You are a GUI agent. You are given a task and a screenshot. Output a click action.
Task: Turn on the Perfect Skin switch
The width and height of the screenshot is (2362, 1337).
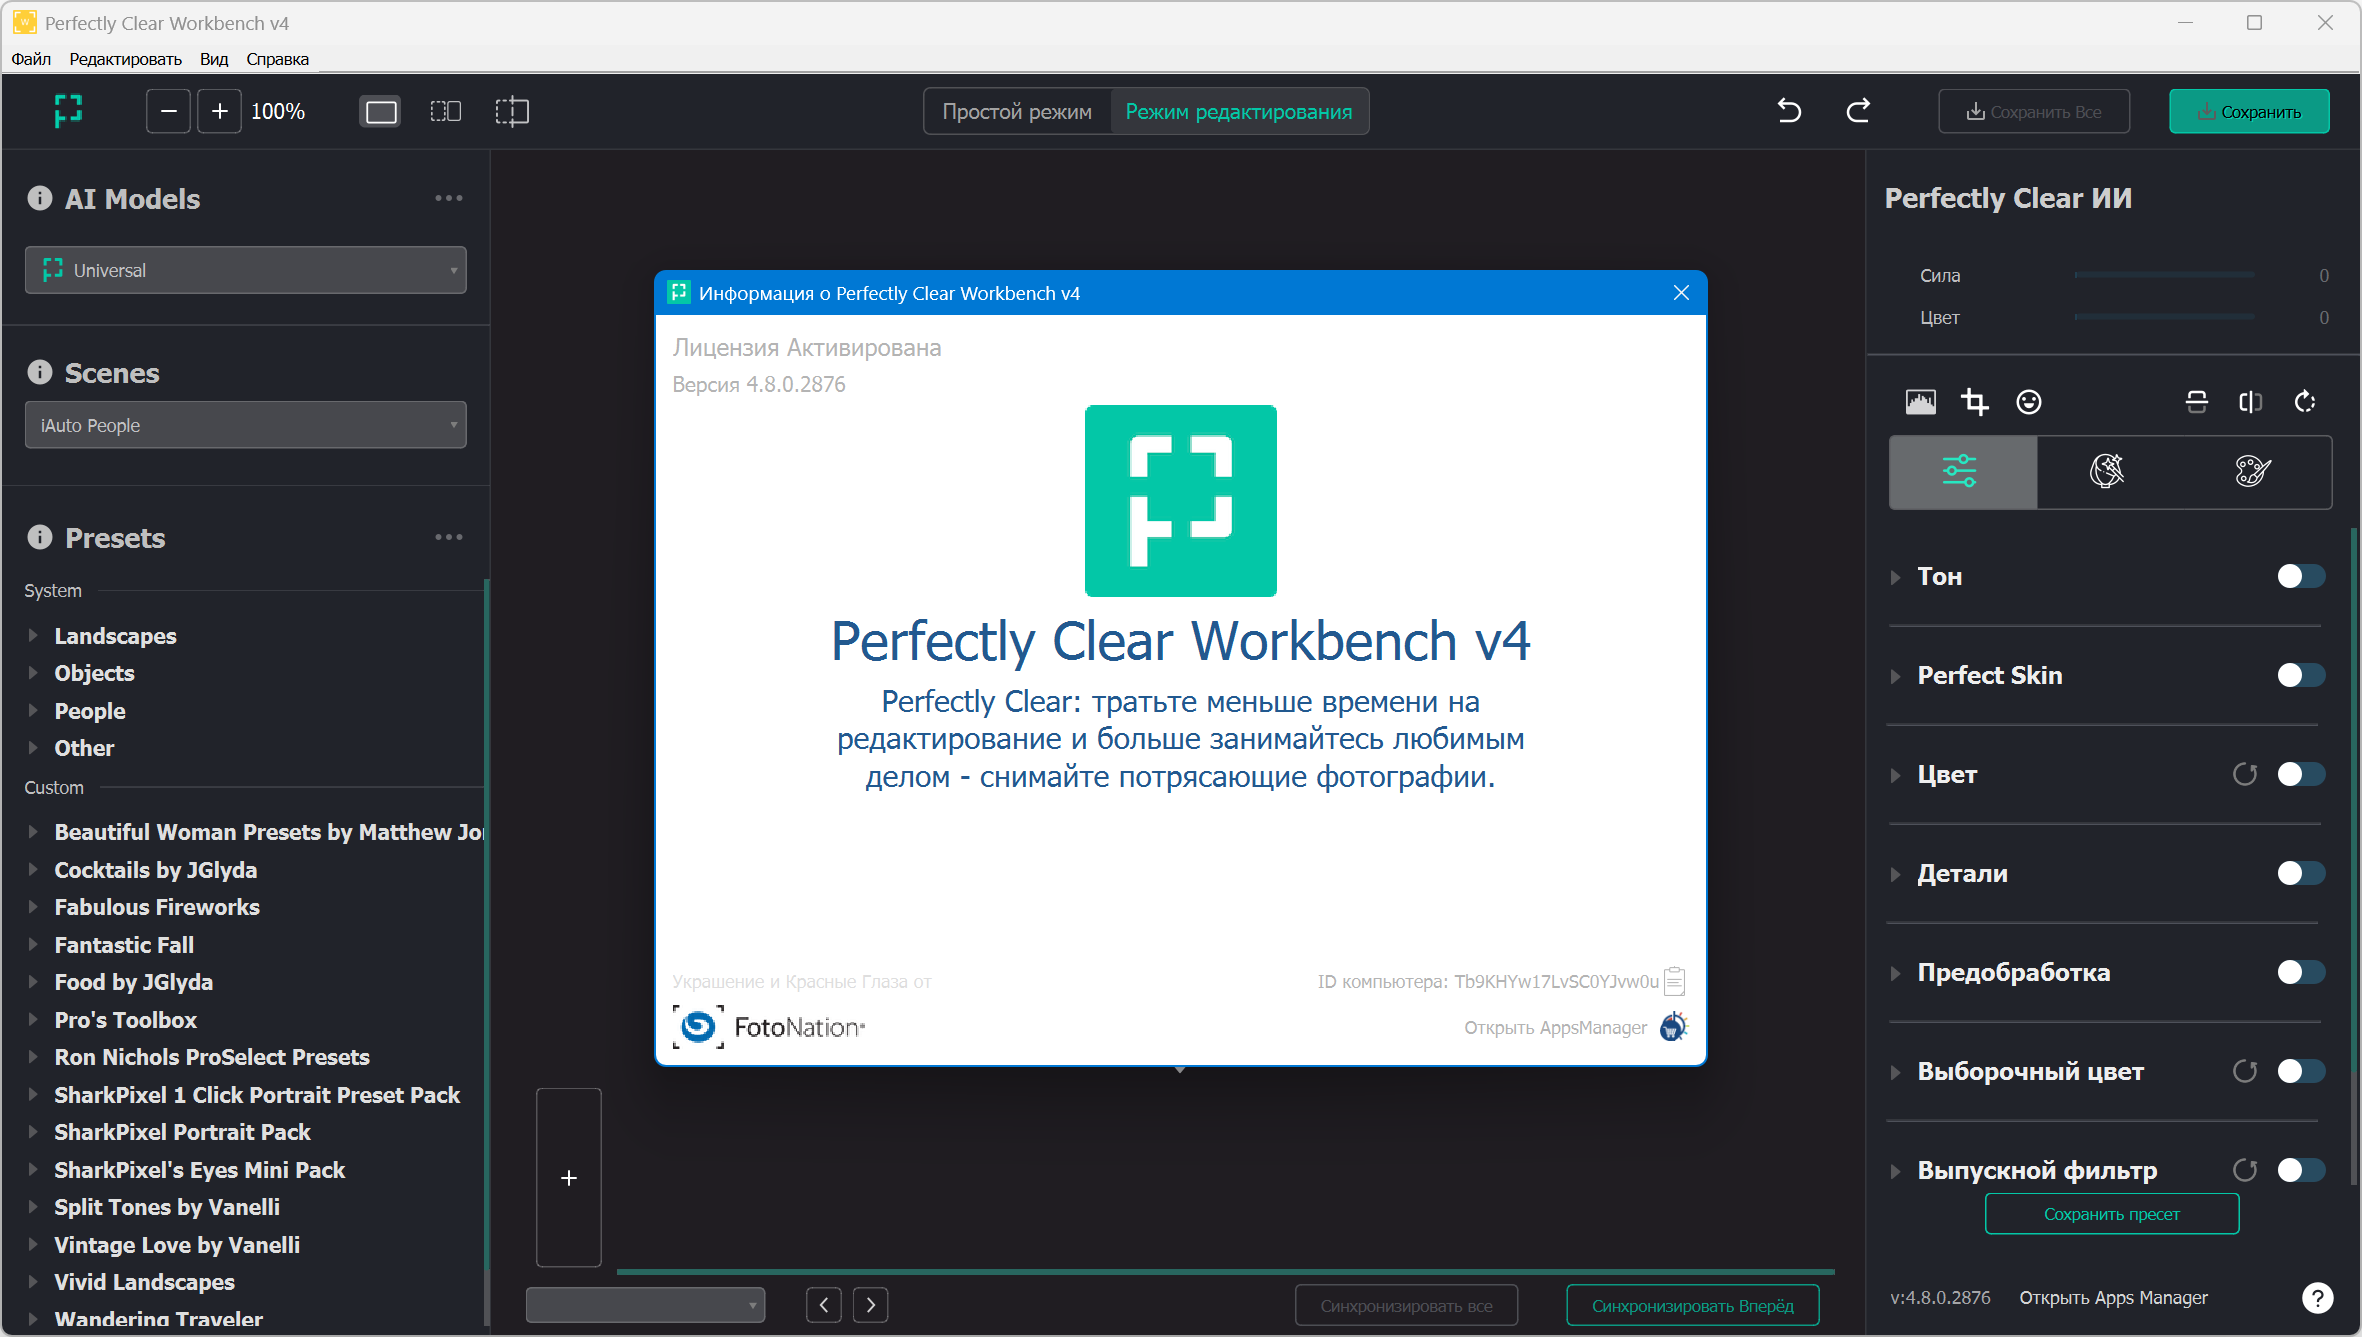click(2300, 675)
